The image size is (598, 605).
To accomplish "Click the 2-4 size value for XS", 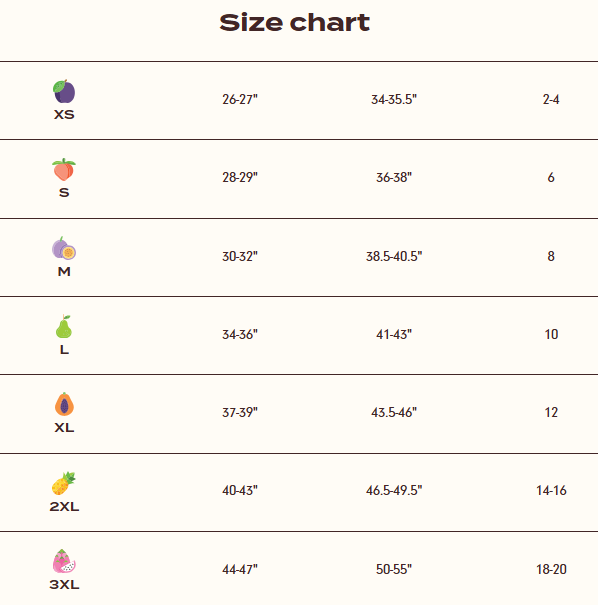I will coord(551,100).
